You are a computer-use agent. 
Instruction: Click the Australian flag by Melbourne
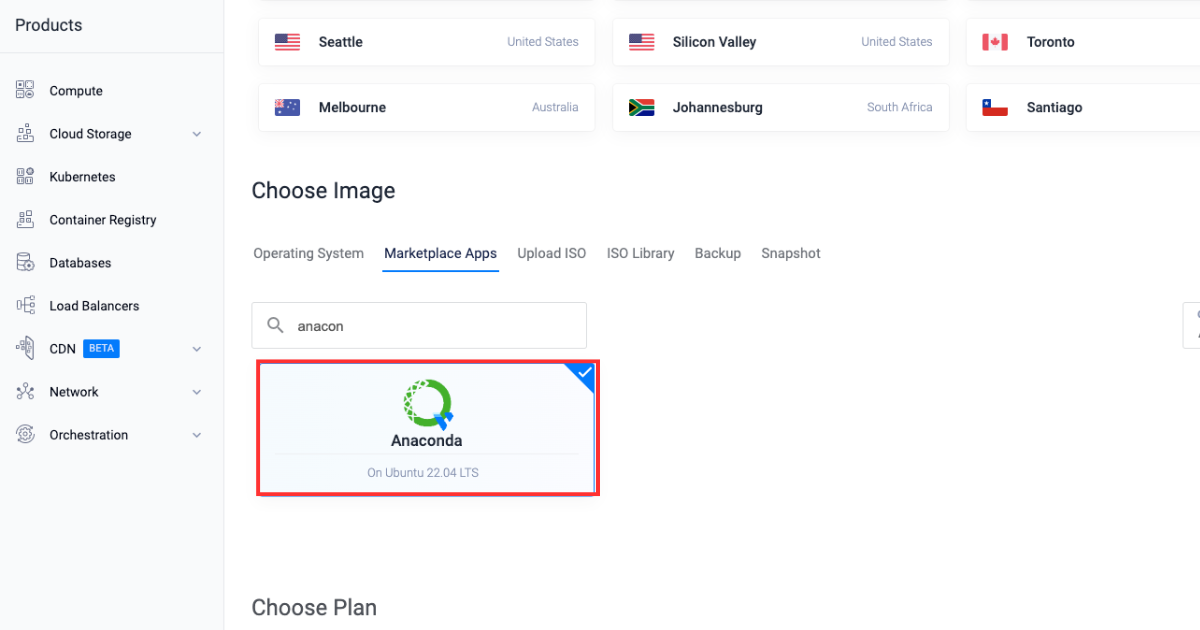tap(288, 107)
